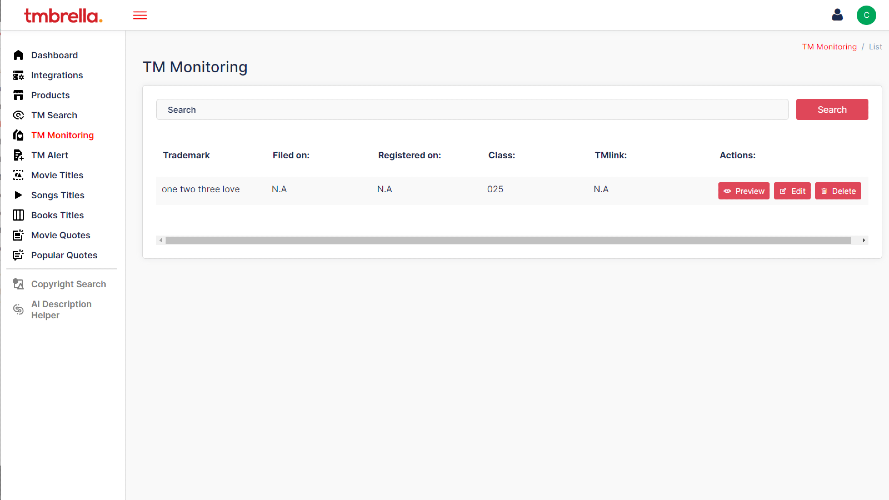Click the green C avatar

[866, 15]
